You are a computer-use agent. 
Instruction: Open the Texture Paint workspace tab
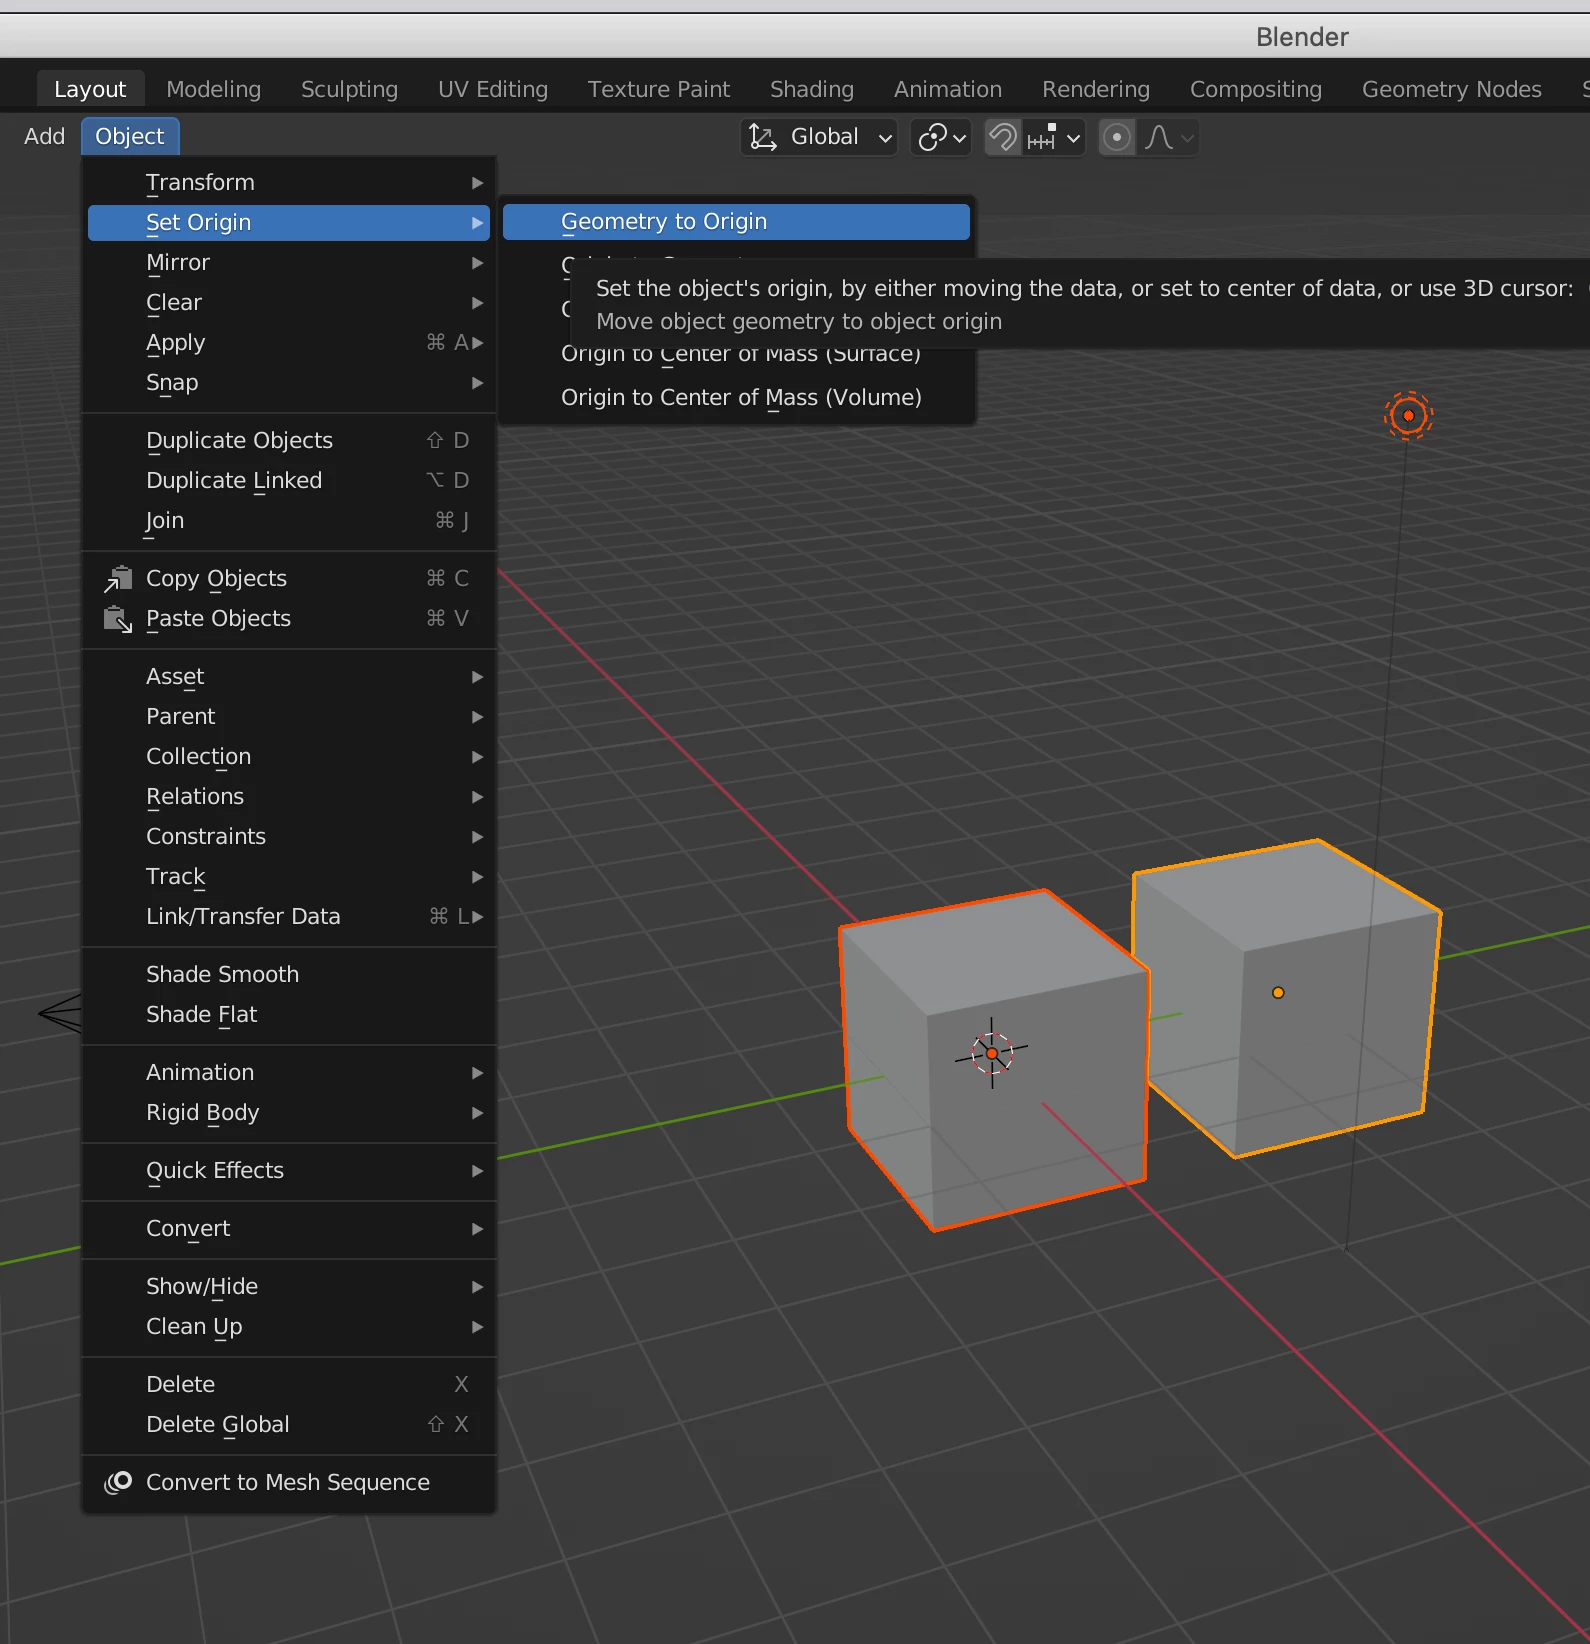click(658, 89)
